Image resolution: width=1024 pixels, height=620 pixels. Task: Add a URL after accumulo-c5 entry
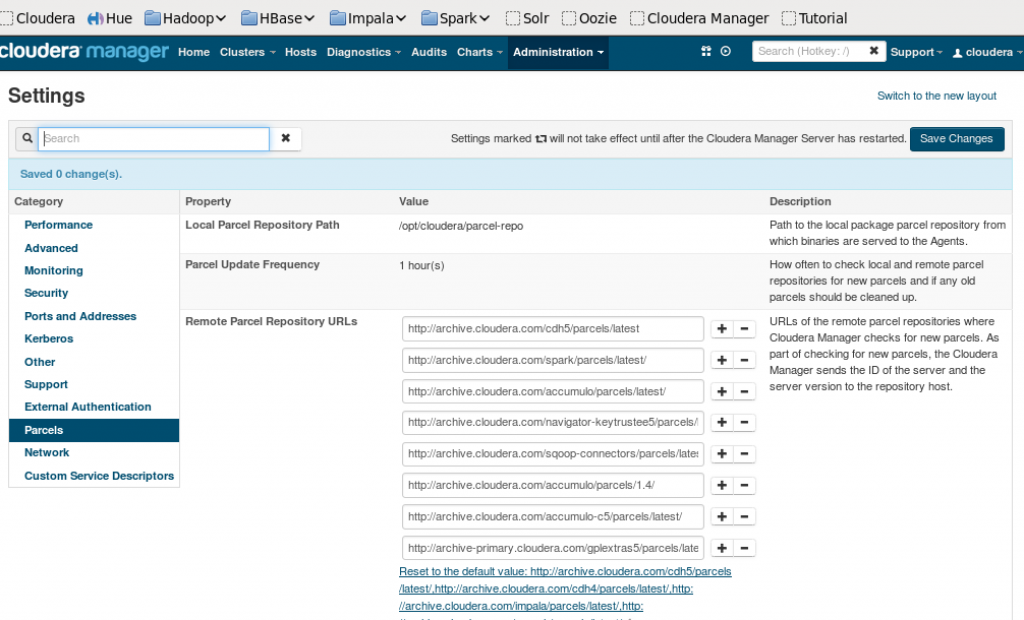pos(722,517)
